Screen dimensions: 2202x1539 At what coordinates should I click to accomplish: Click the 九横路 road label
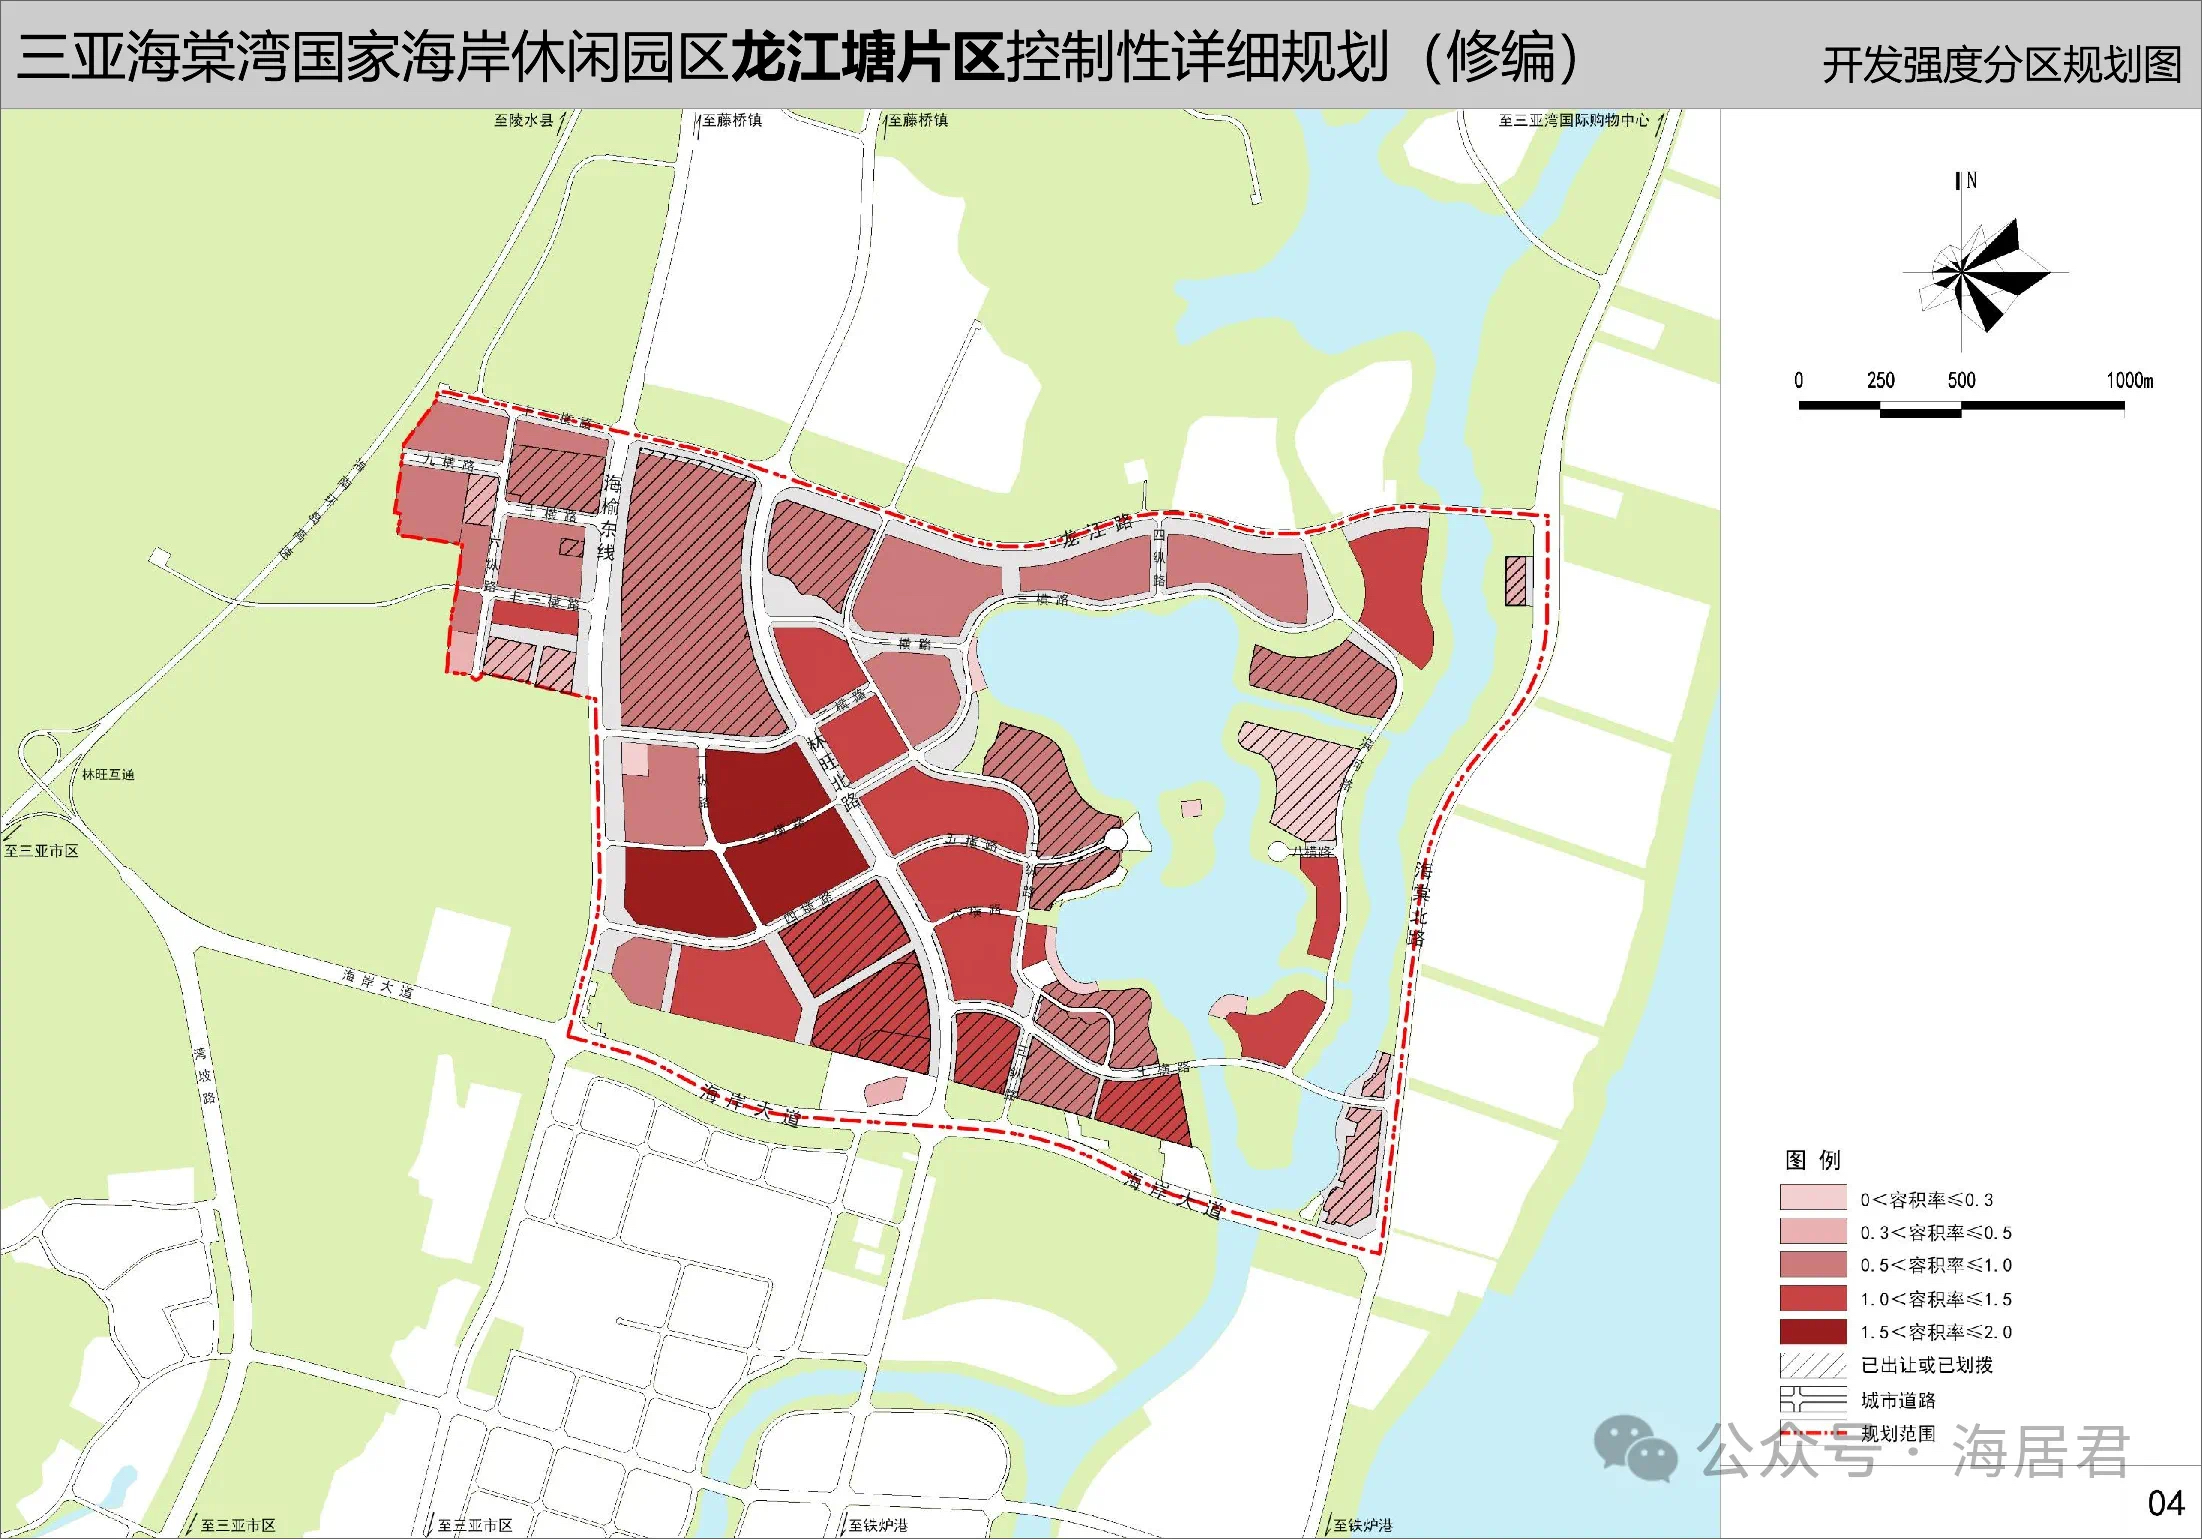pyautogui.click(x=447, y=462)
